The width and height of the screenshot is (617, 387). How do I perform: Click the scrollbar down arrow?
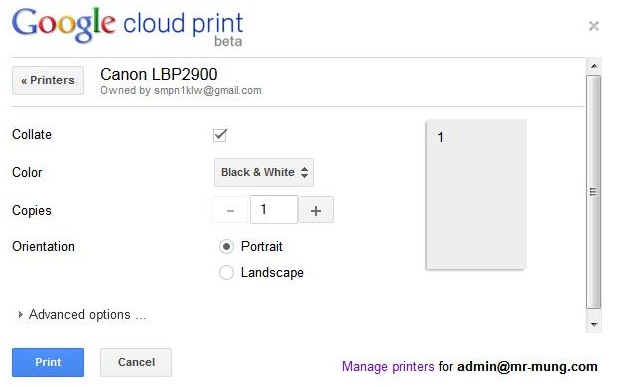pyautogui.click(x=594, y=325)
